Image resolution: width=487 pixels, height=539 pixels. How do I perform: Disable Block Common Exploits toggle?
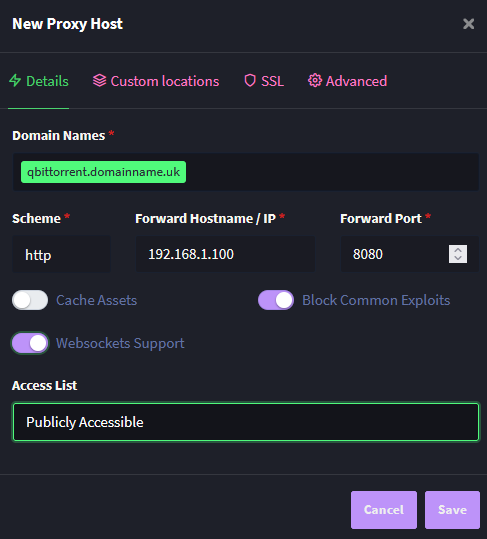276,300
